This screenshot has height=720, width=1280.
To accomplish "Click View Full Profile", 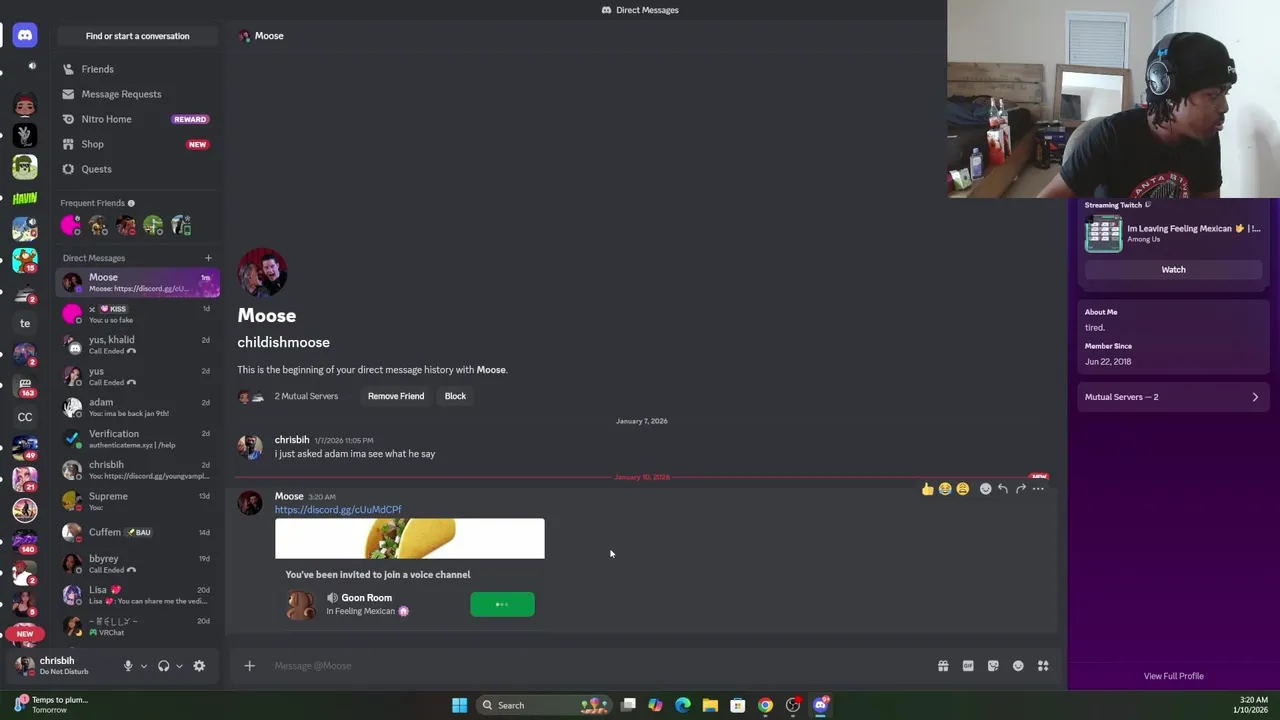I will pos(1173,676).
